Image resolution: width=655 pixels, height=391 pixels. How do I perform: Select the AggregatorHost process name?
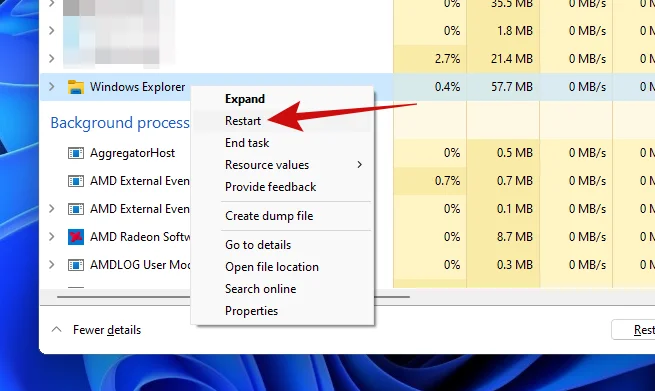[x=132, y=153]
